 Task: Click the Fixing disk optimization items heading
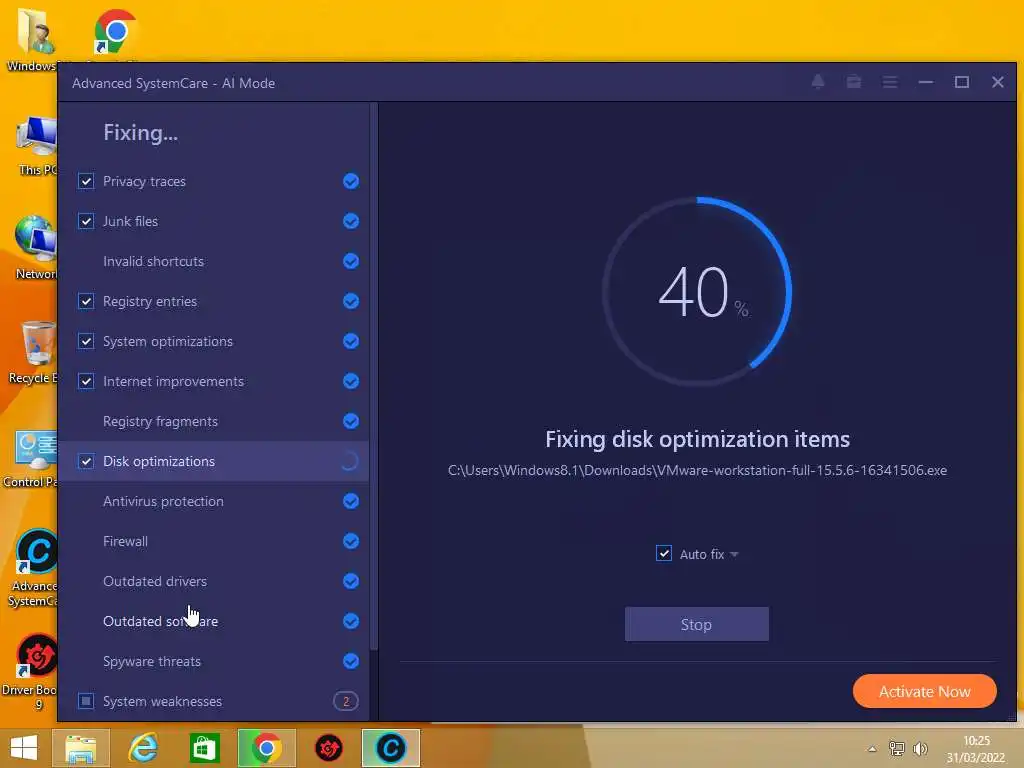pyautogui.click(x=697, y=439)
